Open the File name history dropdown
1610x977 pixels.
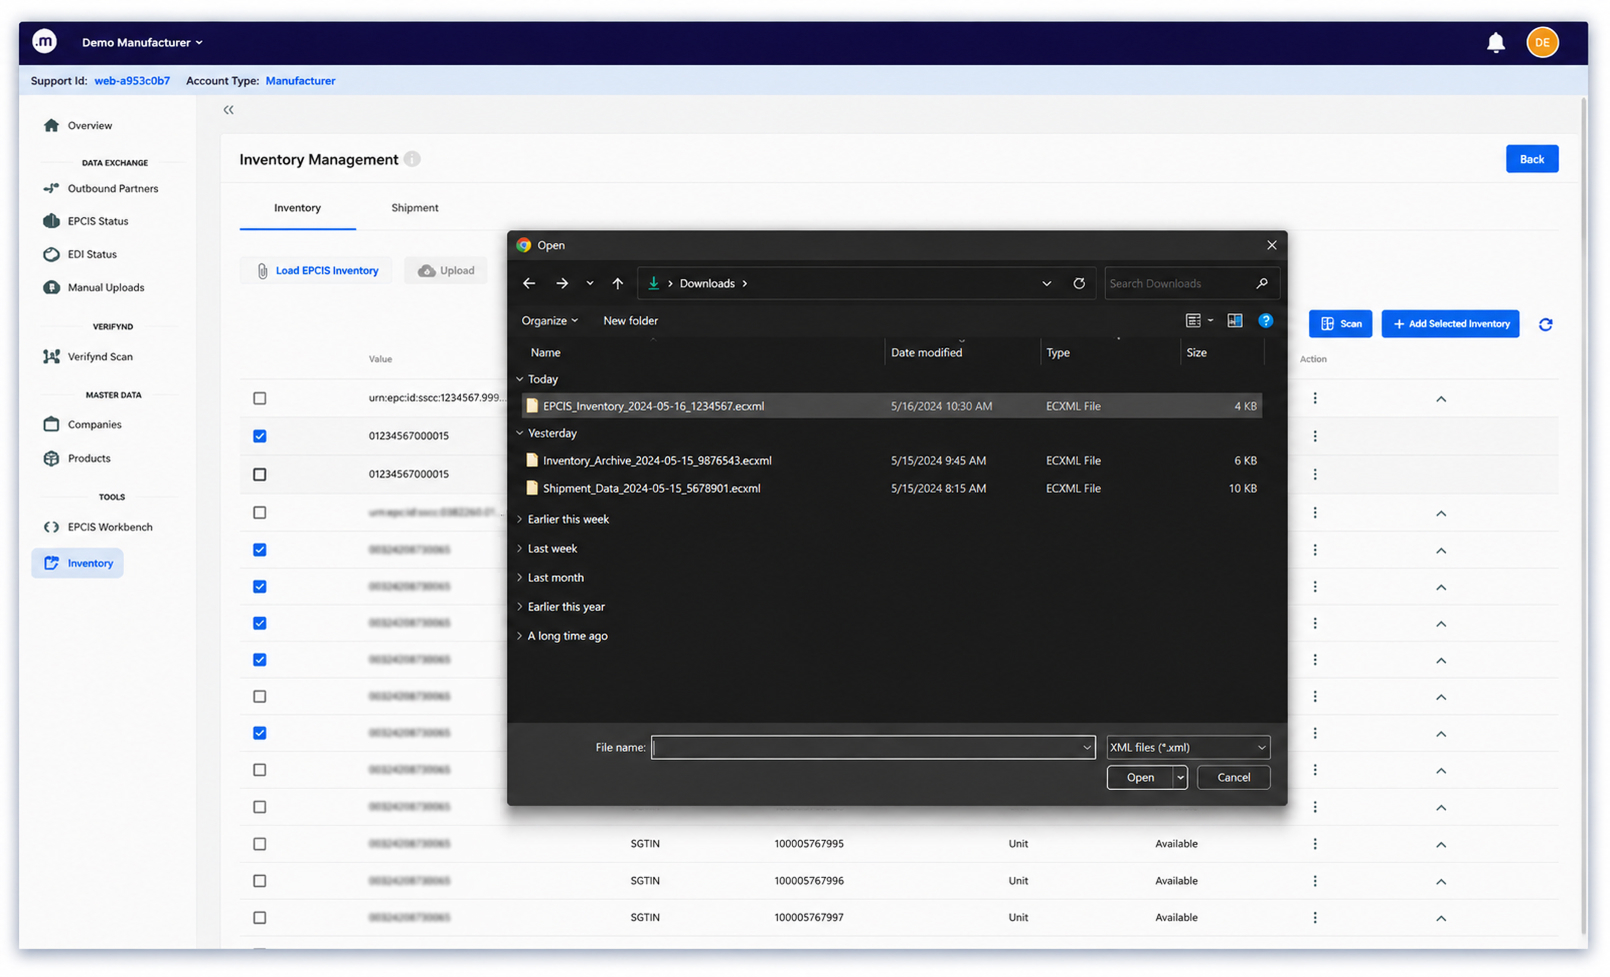tap(1086, 747)
